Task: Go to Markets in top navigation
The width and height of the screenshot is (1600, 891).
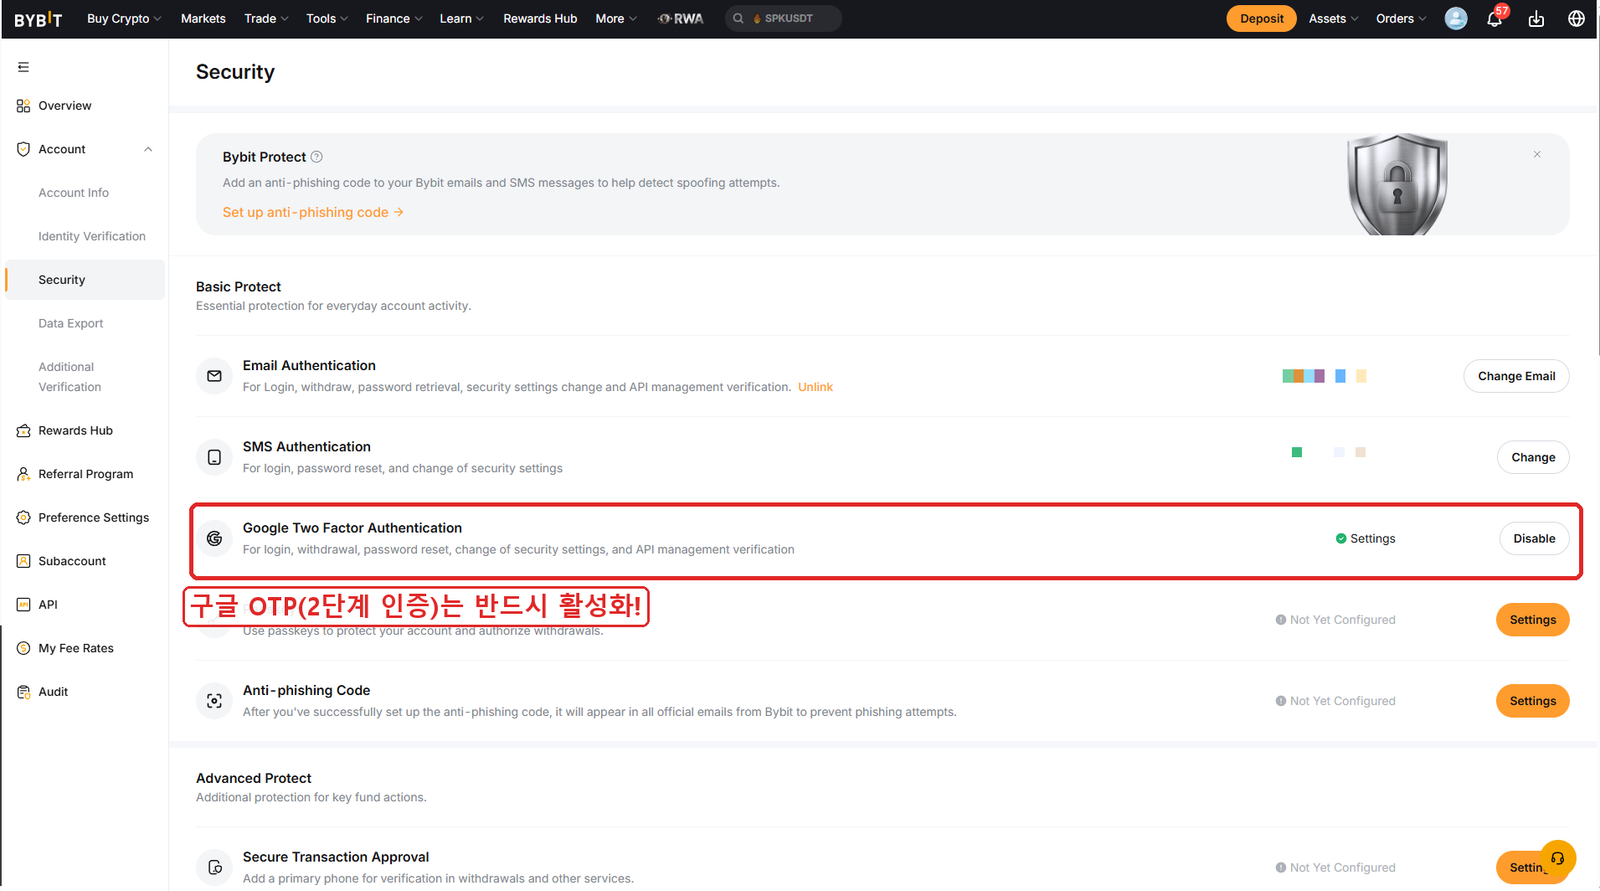Action: (203, 18)
